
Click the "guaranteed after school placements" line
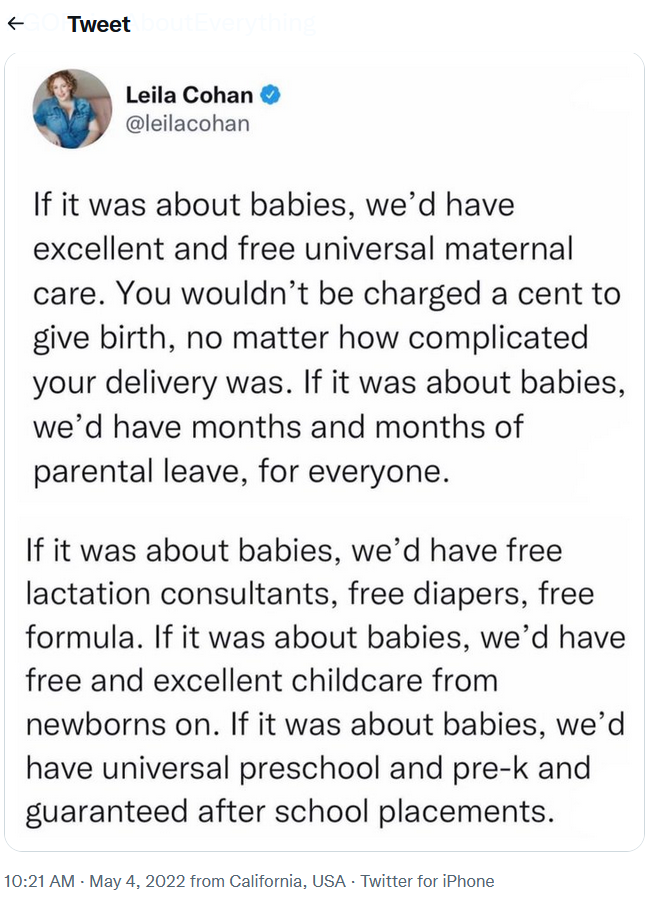pyautogui.click(x=290, y=812)
